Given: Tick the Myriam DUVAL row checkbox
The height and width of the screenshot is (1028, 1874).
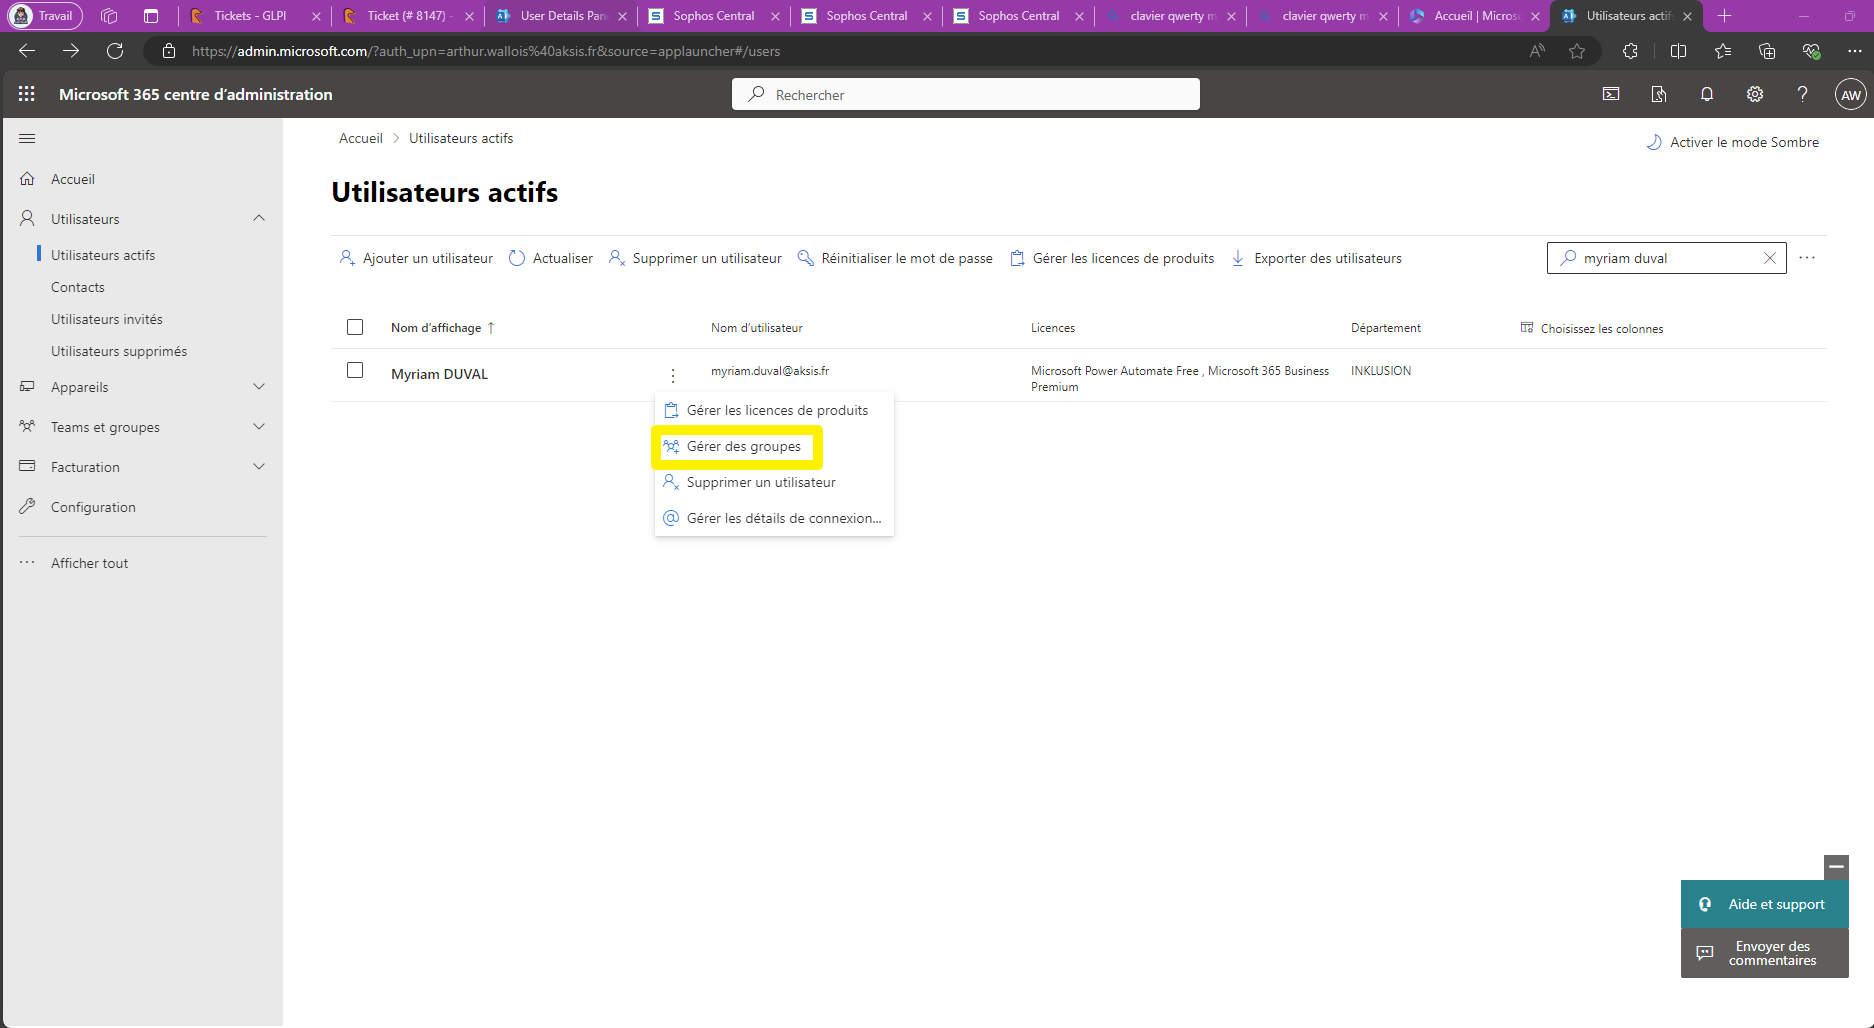Looking at the screenshot, I should click(x=355, y=370).
